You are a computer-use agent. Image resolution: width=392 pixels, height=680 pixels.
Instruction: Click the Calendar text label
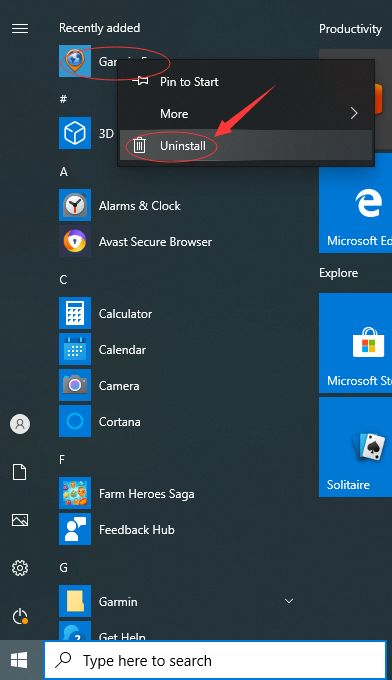tap(122, 350)
